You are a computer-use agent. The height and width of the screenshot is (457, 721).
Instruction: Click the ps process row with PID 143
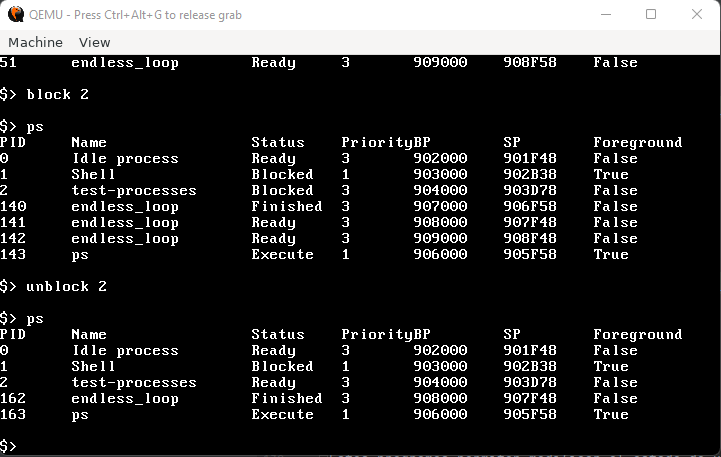point(80,254)
